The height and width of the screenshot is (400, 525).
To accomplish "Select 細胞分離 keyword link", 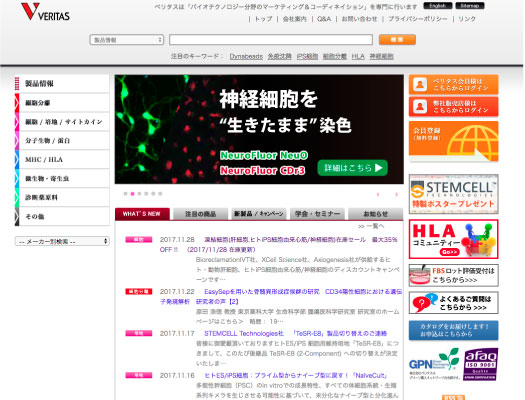I will [x=335, y=56].
